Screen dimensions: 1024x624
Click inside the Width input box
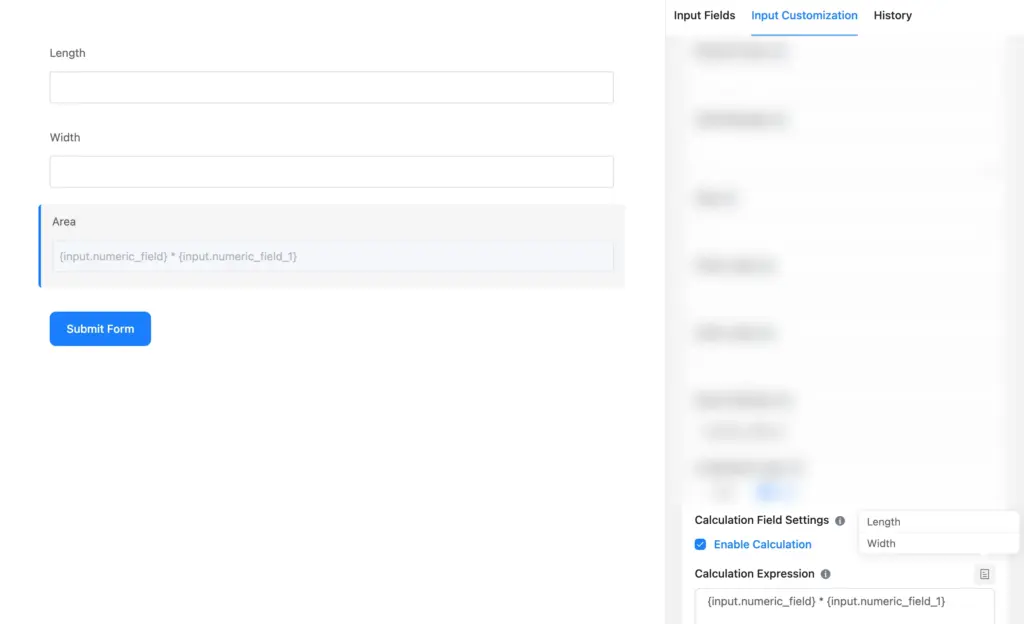click(331, 171)
